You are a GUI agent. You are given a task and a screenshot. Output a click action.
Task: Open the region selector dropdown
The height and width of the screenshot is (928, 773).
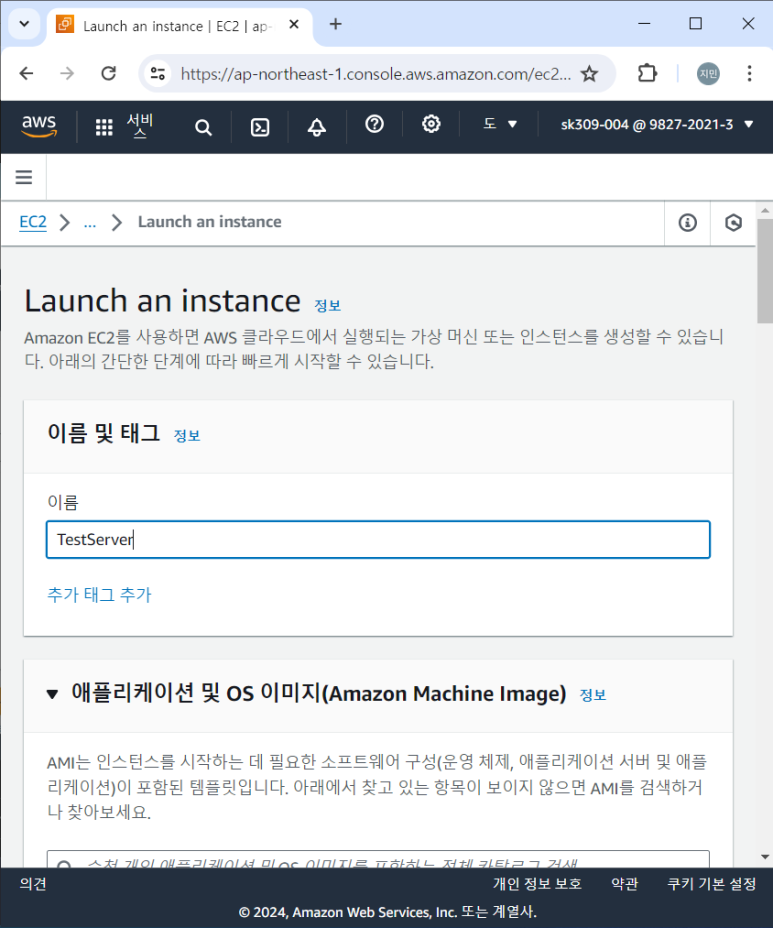click(x=500, y=124)
